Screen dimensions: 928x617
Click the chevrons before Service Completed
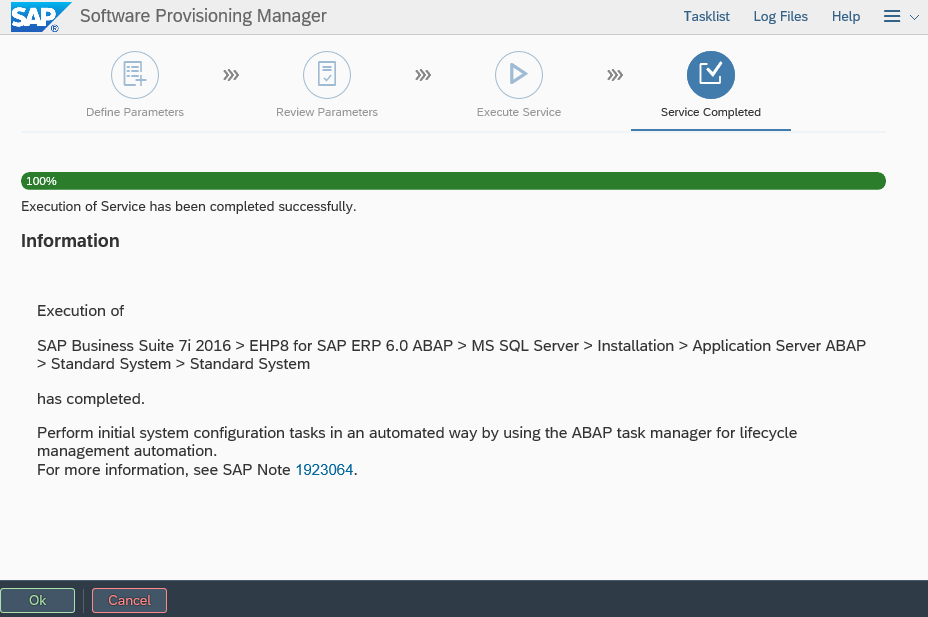click(615, 73)
